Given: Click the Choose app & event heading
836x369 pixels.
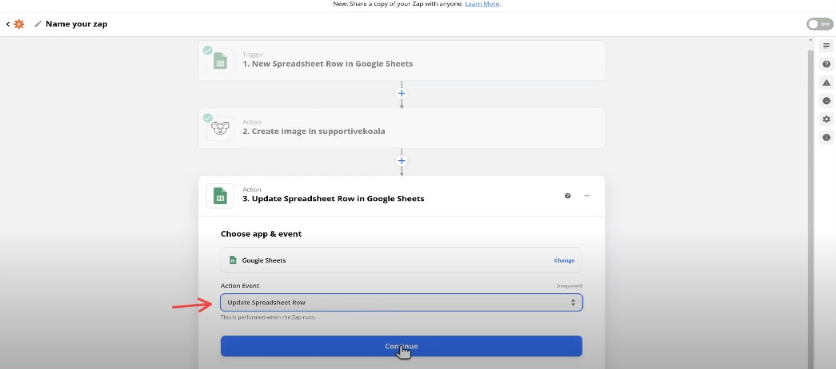Looking at the screenshot, I should coord(261,234).
